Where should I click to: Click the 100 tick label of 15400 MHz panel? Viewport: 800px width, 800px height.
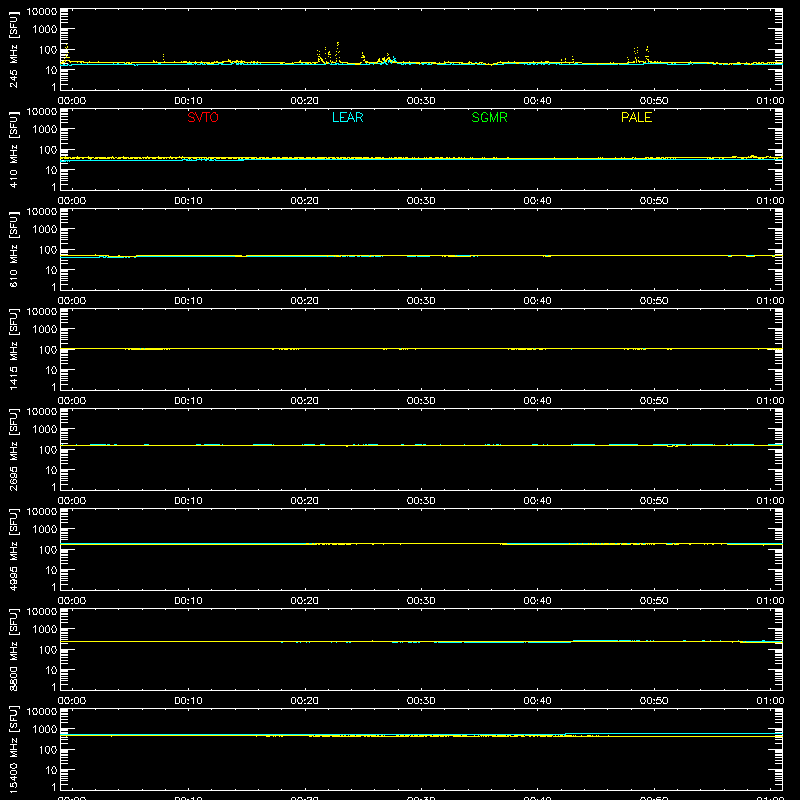tap(48, 749)
